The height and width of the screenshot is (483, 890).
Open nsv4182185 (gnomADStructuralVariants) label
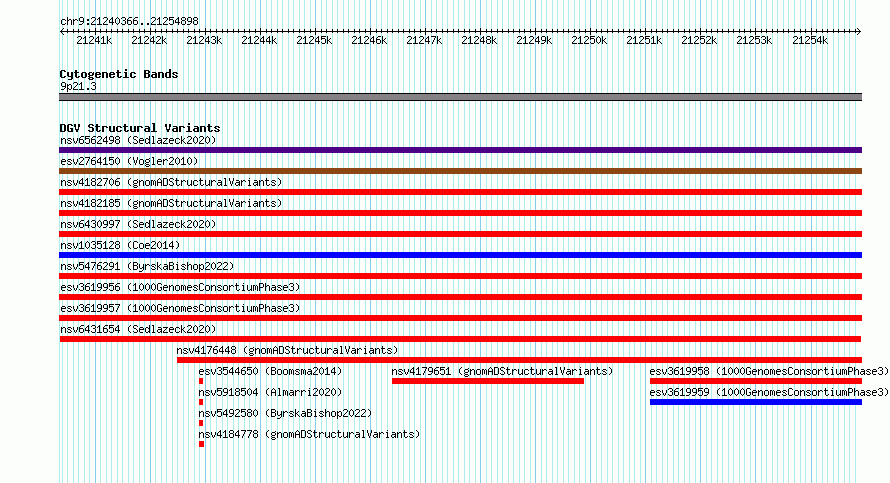(x=171, y=203)
